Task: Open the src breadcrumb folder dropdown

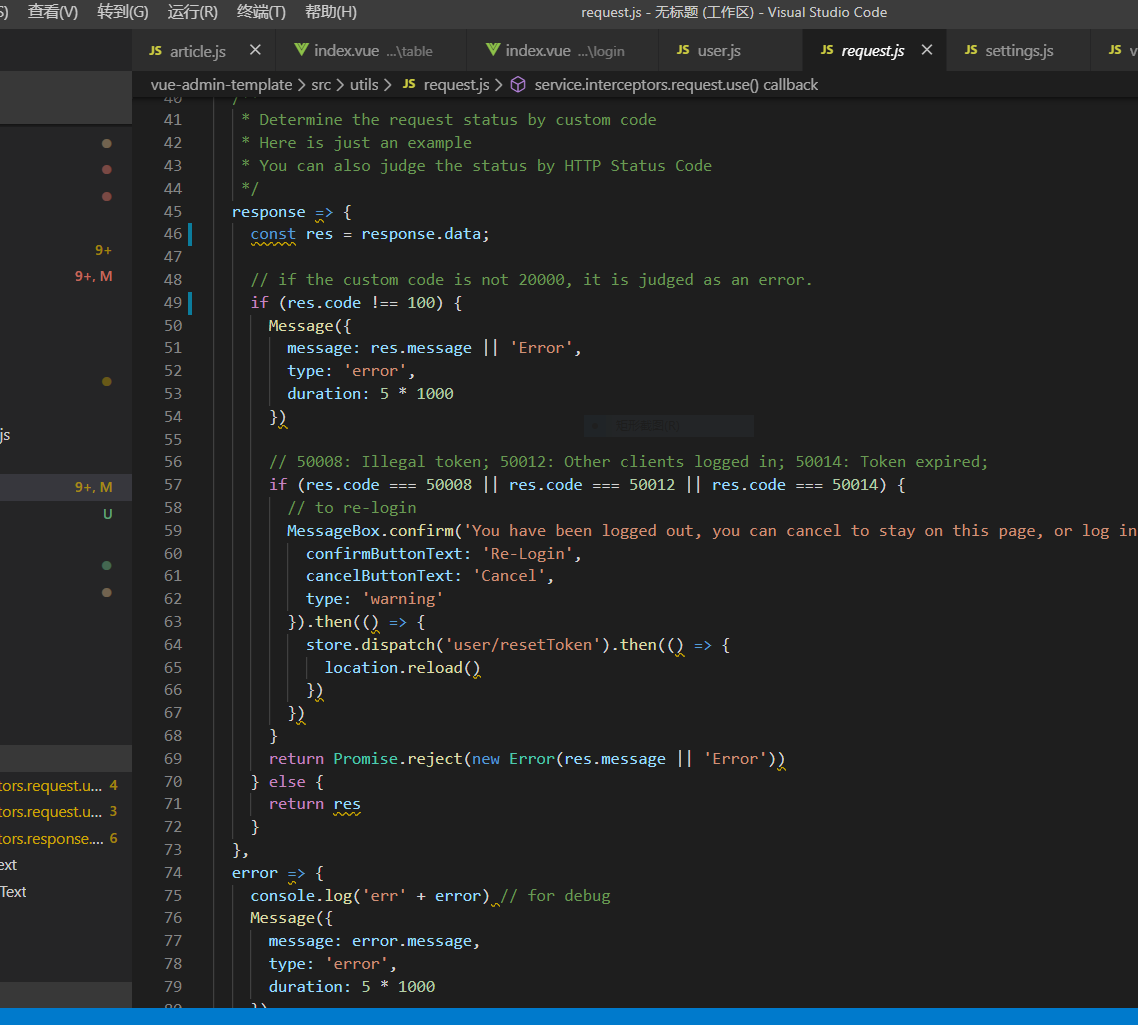Action: coord(321,85)
